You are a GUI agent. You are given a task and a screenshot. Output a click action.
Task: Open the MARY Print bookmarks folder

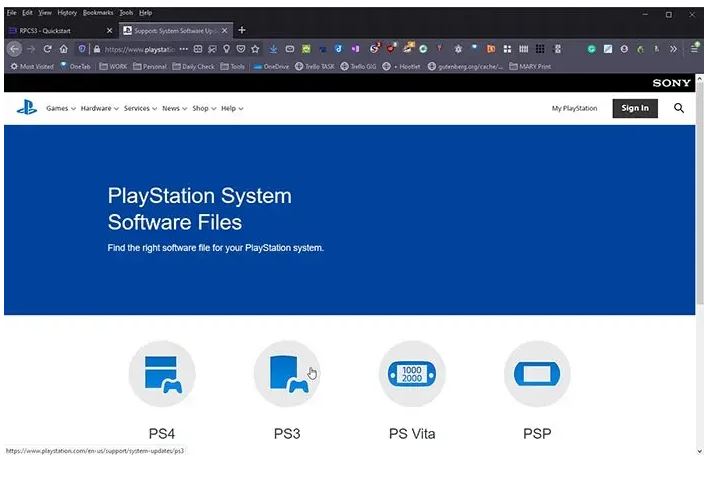tap(530, 66)
